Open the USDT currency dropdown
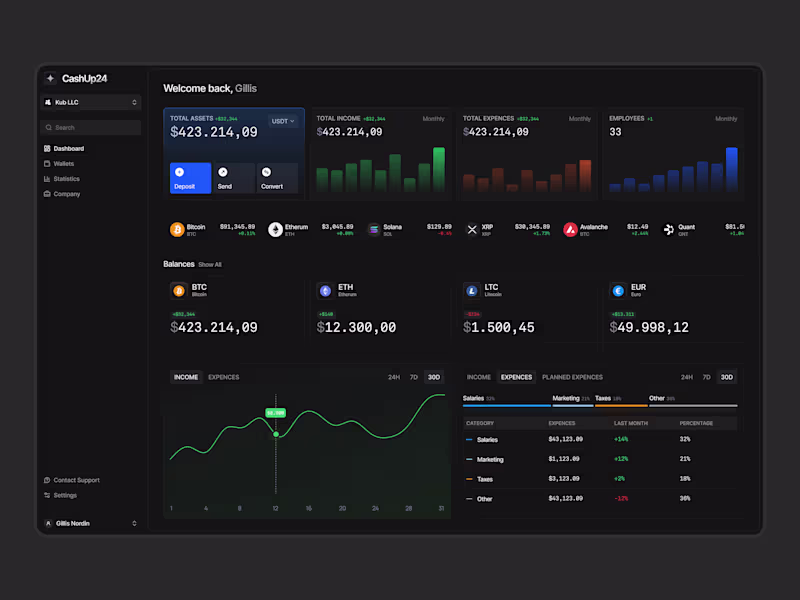The image size is (800, 600). (281, 121)
